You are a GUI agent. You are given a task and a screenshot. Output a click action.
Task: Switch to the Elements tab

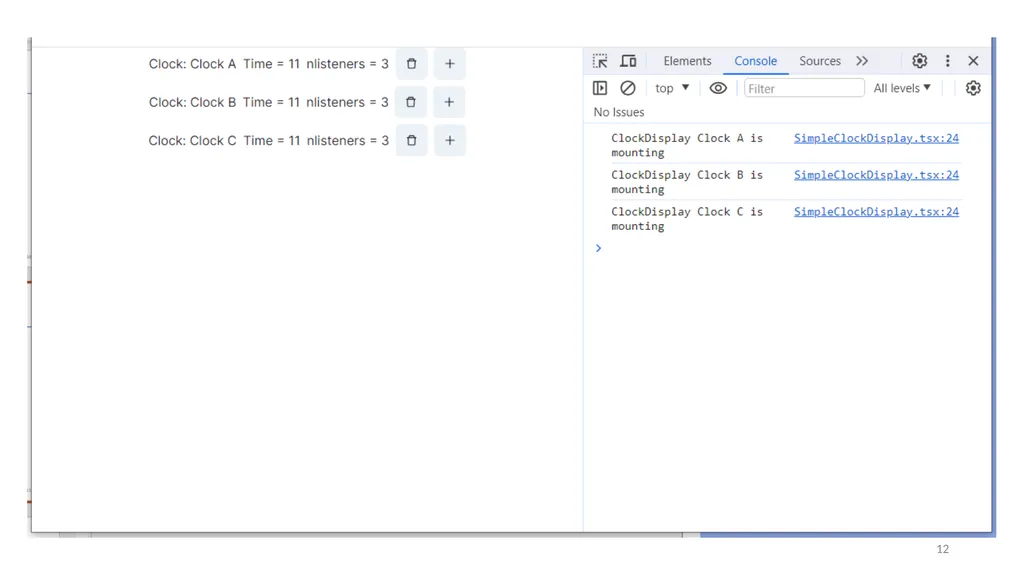pos(687,61)
